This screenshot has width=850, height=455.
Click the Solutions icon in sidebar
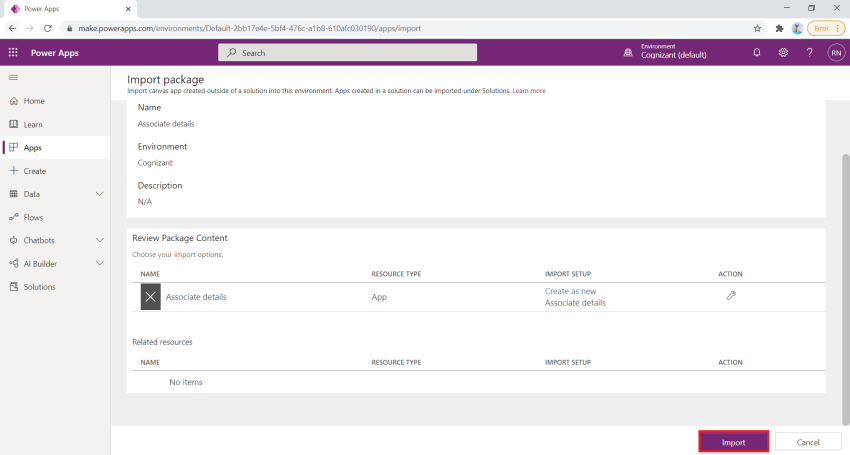pyautogui.click(x=14, y=287)
